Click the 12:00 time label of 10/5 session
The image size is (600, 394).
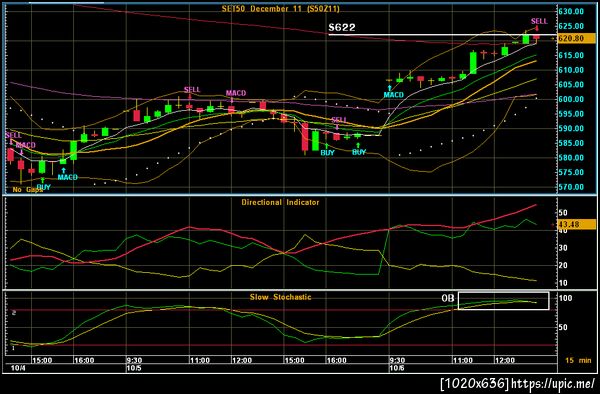[x=242, y=360]
